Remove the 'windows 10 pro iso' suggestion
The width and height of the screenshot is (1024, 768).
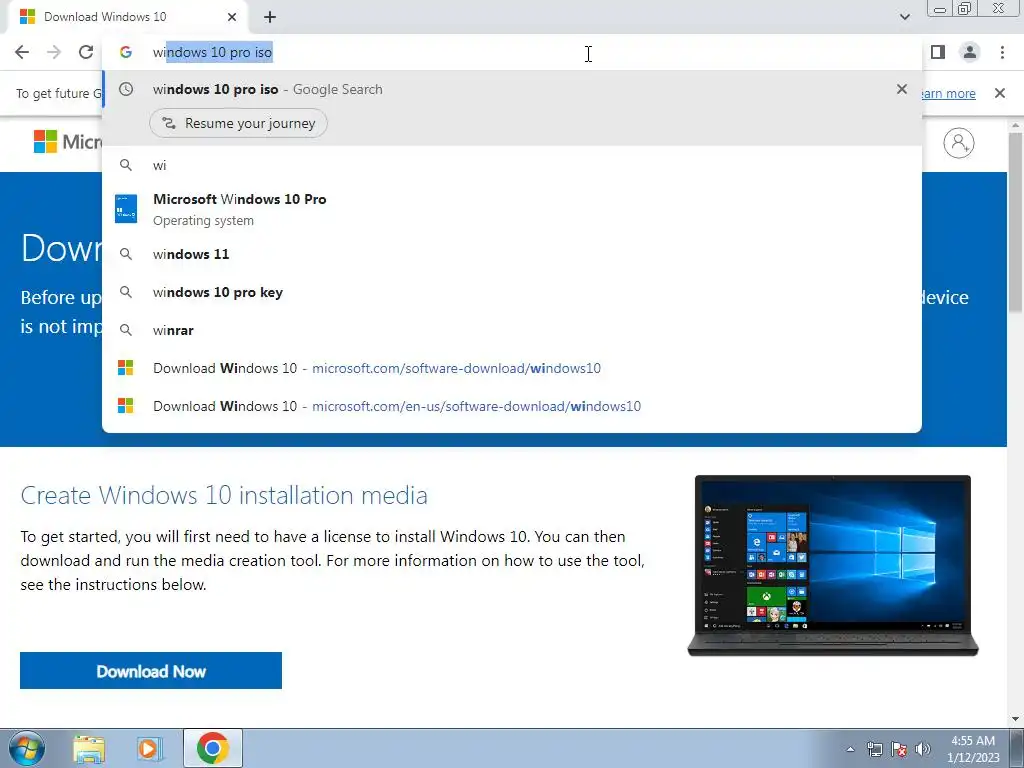[902, 89]
